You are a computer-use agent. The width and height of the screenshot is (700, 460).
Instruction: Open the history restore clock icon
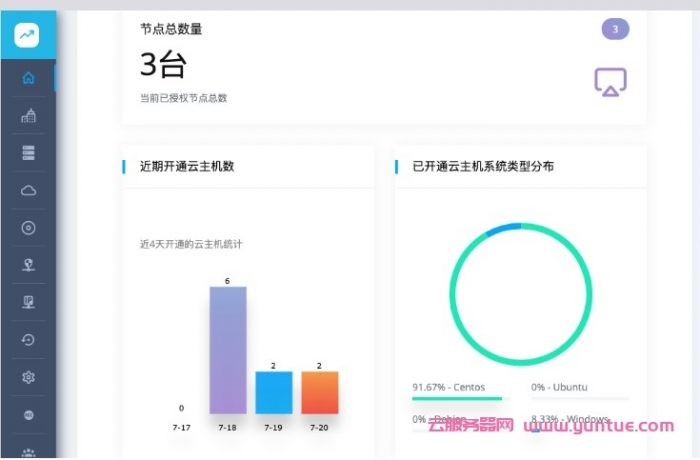[x=28, y=340]
